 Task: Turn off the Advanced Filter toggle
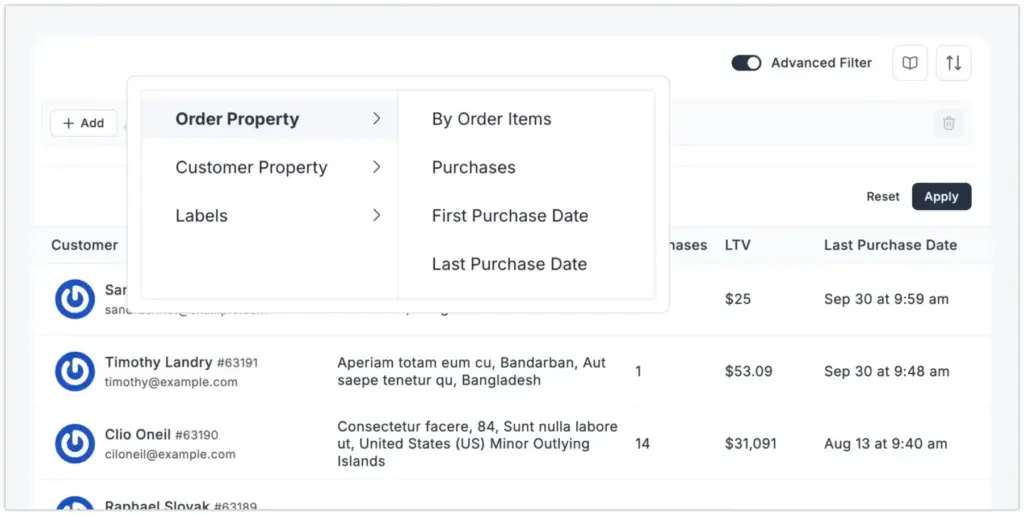(746, 63)
